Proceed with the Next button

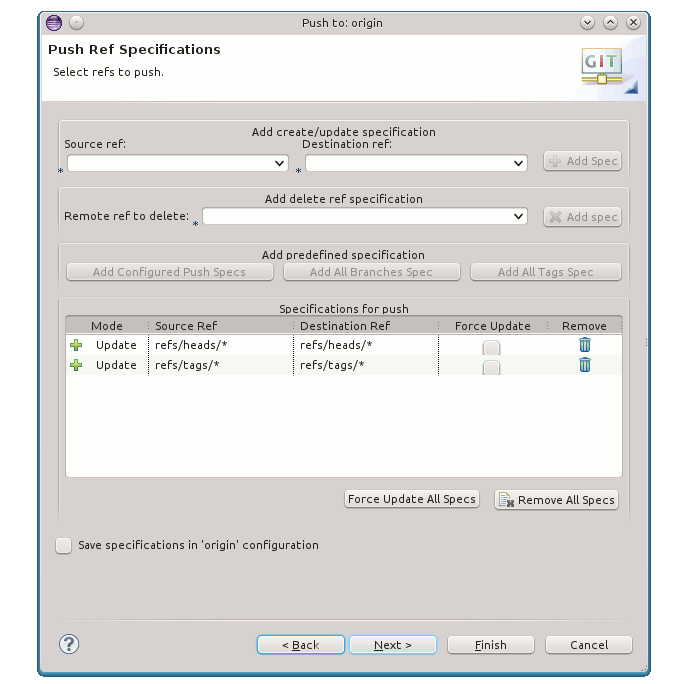(393, 645)
